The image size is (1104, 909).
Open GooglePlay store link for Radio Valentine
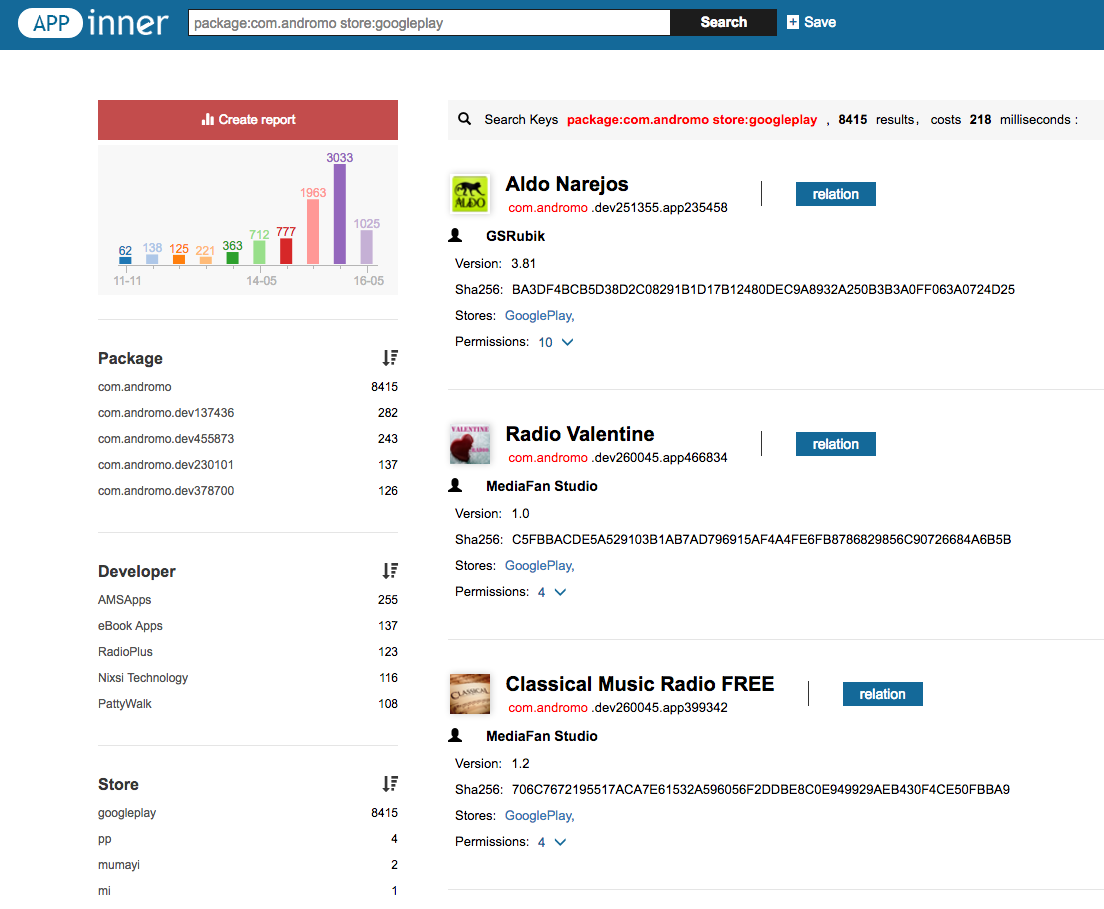(539, 565)
